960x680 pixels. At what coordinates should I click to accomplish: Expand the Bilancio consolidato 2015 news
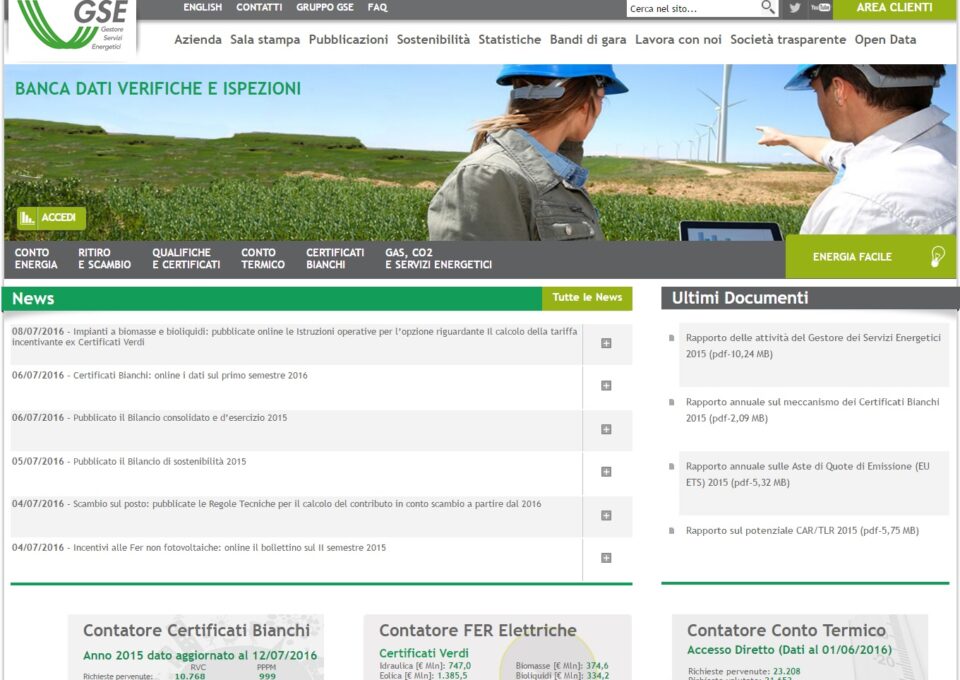point(606,430)
